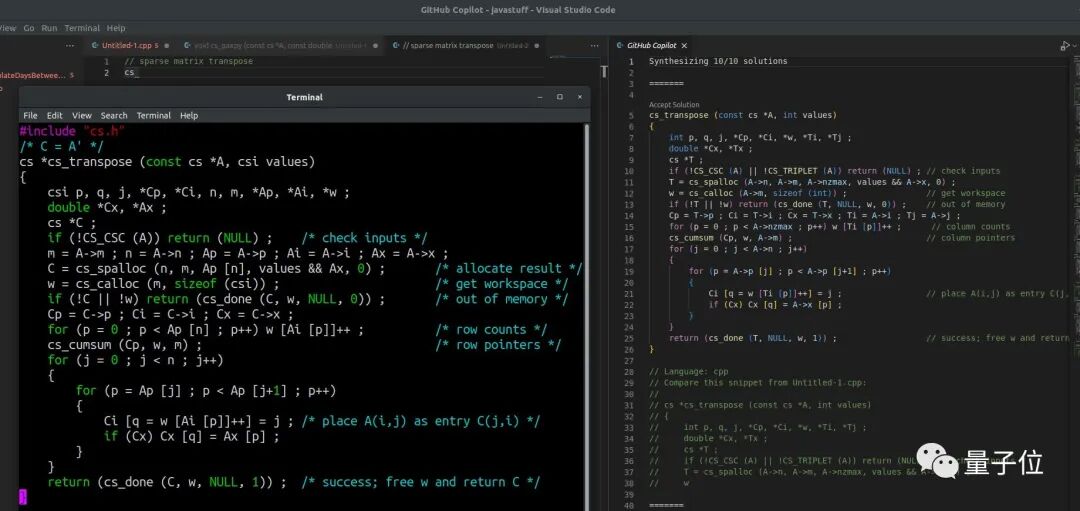Open Terminal menu in Terminal window menu bar

point(154,116)
